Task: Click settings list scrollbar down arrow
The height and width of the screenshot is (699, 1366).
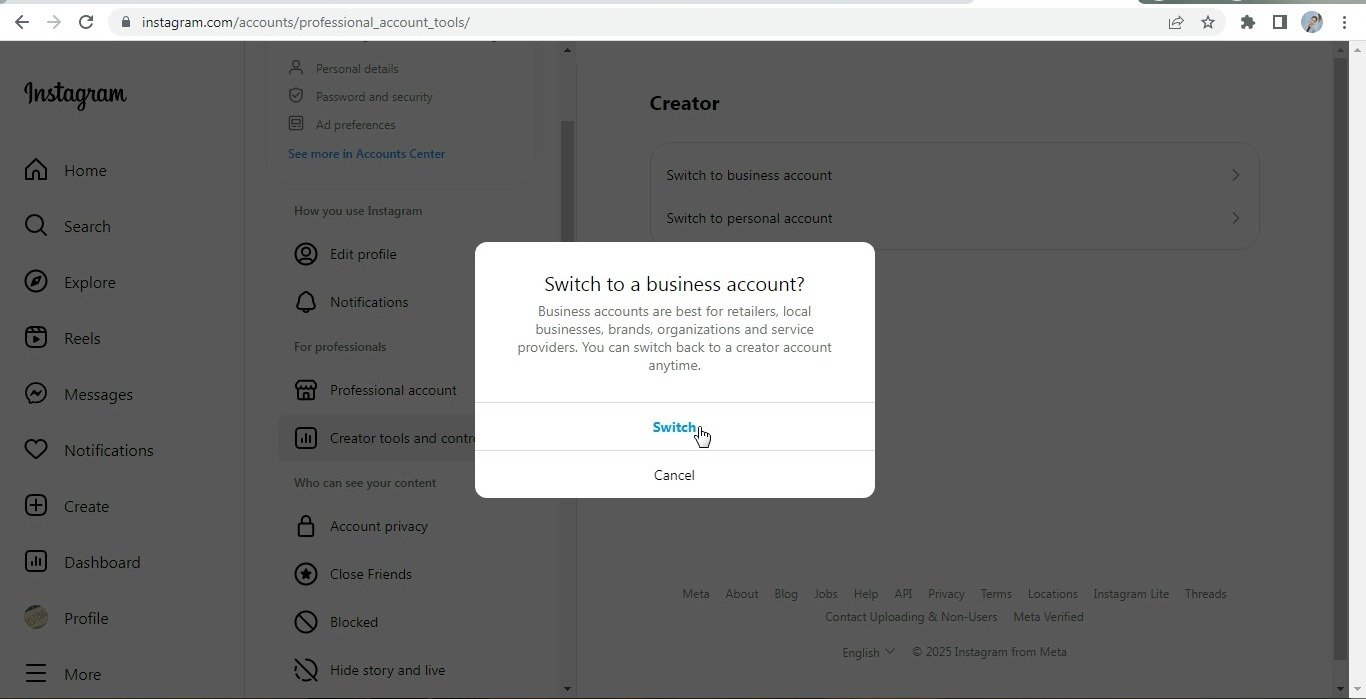Action: point(567,688)
